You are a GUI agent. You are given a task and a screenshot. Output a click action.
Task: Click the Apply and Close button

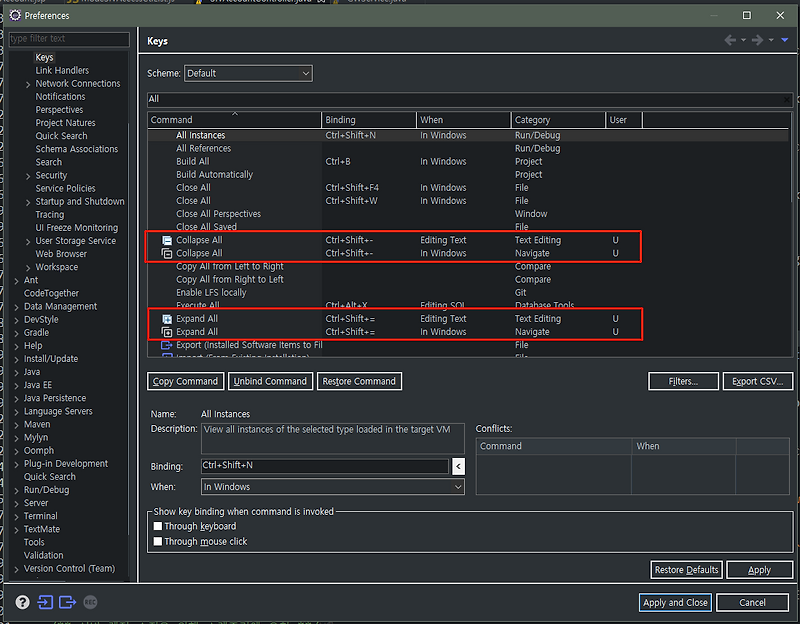click(x=676, y=603)
